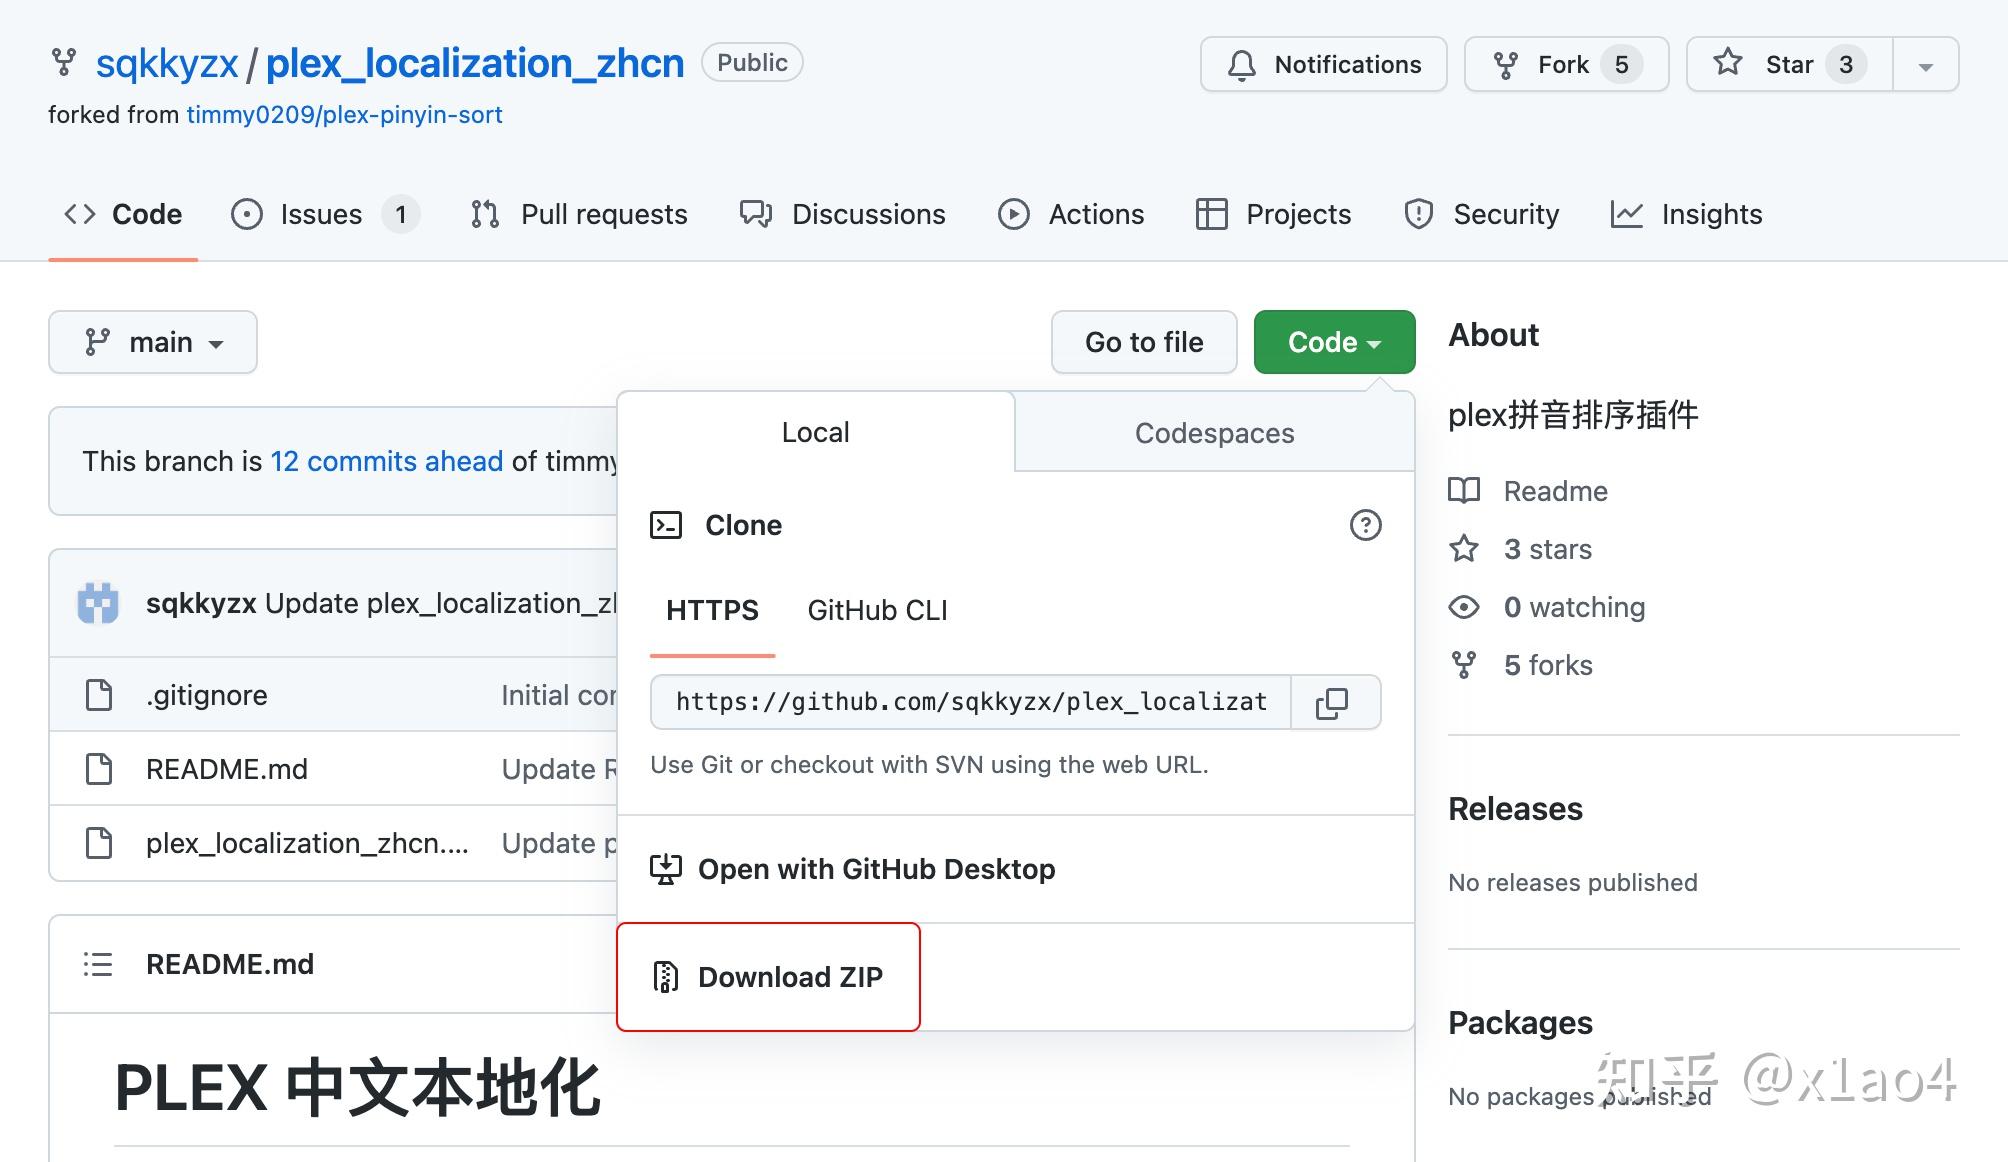Screen dimensions: 2008x1162
Task: Collapse the green Code dropdown
Action: 1334,342
